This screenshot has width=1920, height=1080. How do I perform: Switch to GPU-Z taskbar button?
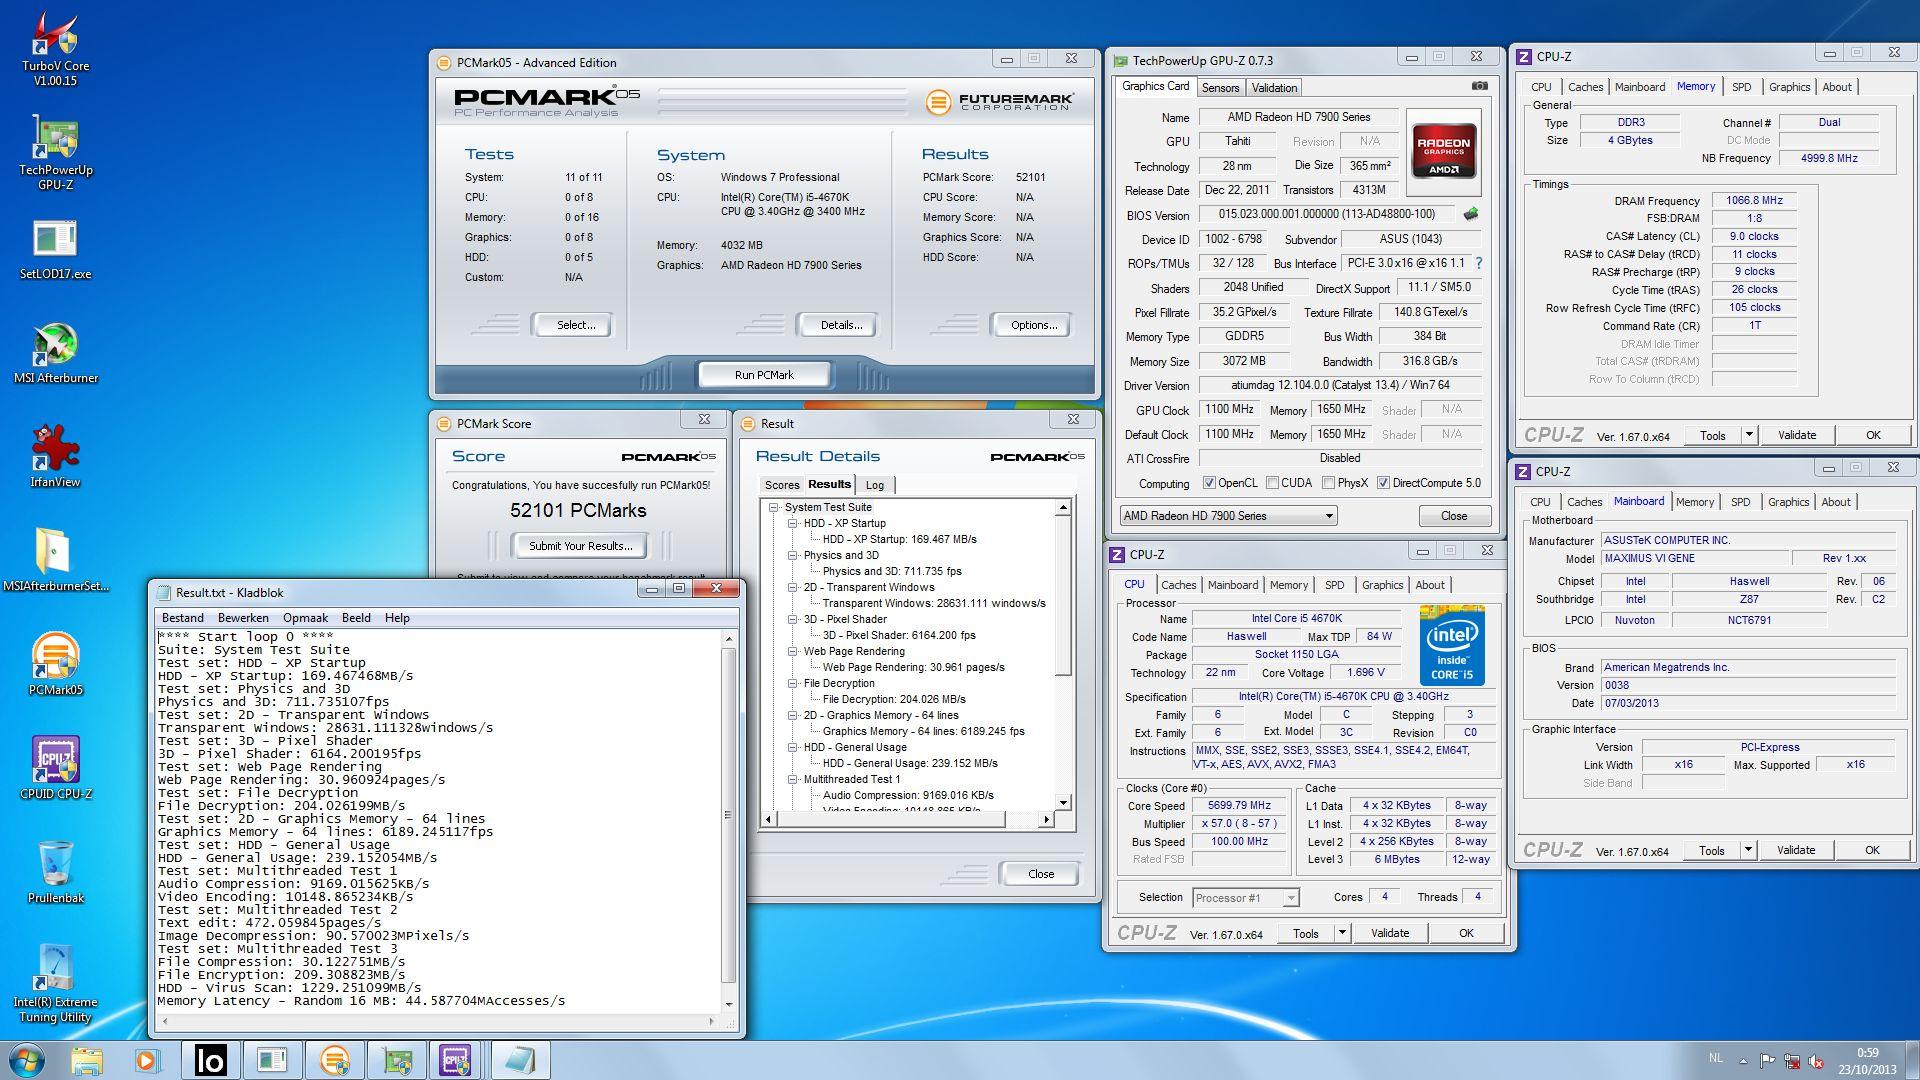point(397,1060)
